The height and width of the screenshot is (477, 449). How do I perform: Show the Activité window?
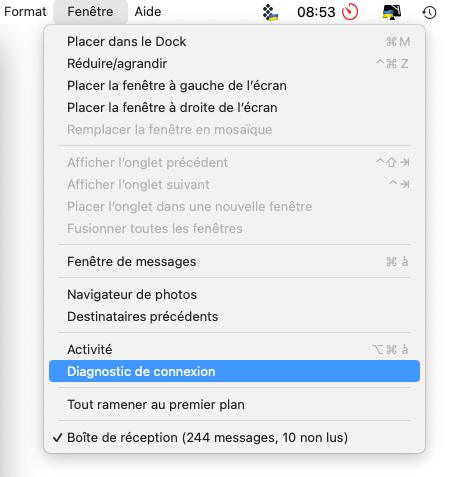234,350
